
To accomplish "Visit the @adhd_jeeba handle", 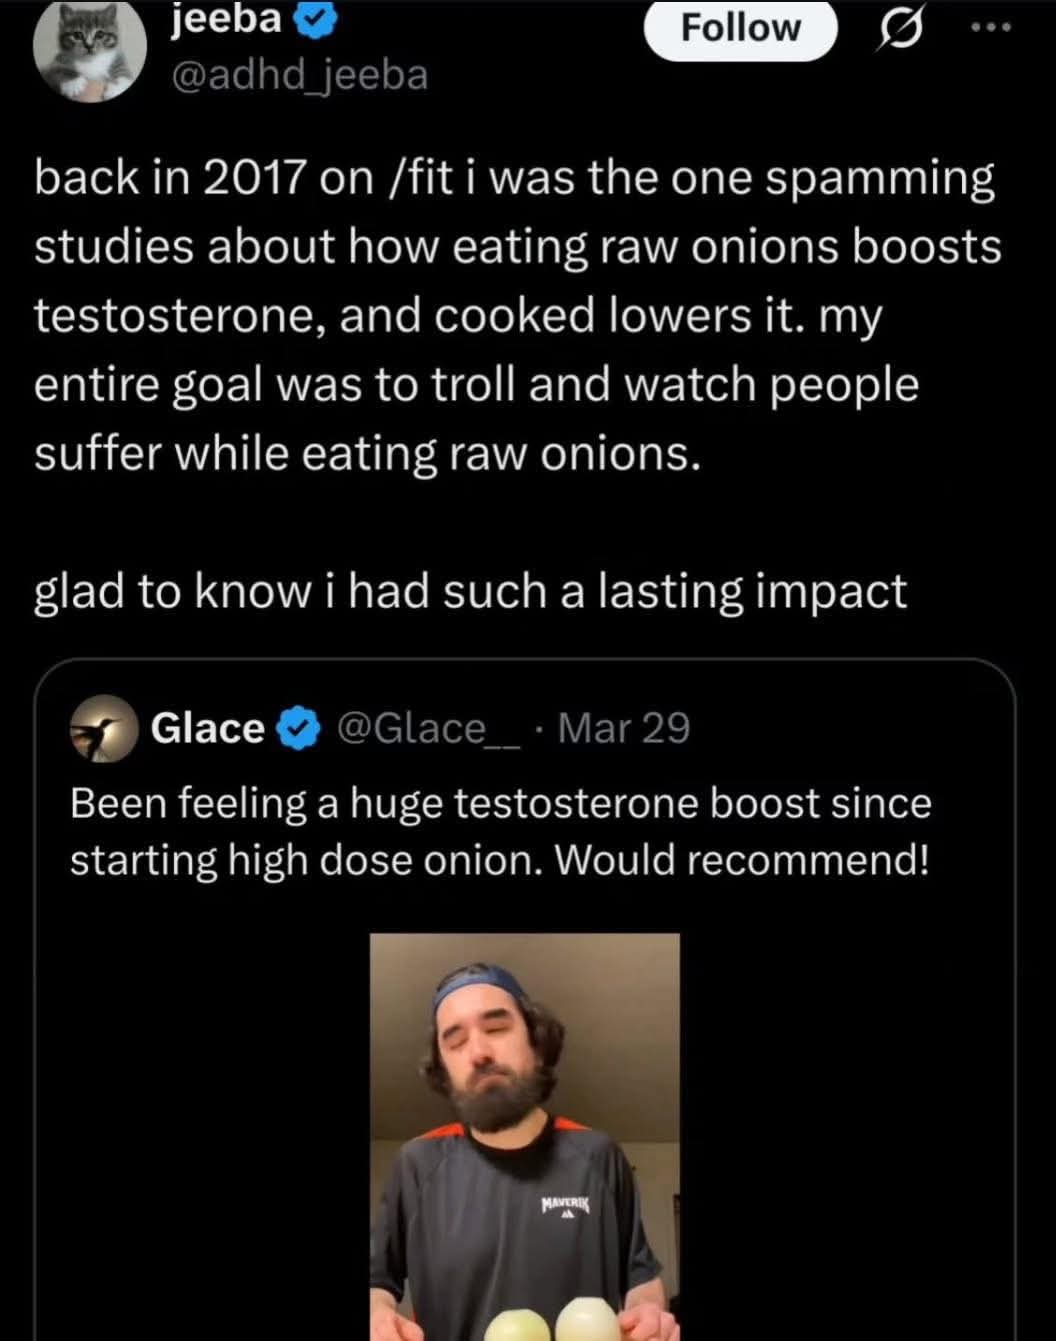I will tap(300, 75).
